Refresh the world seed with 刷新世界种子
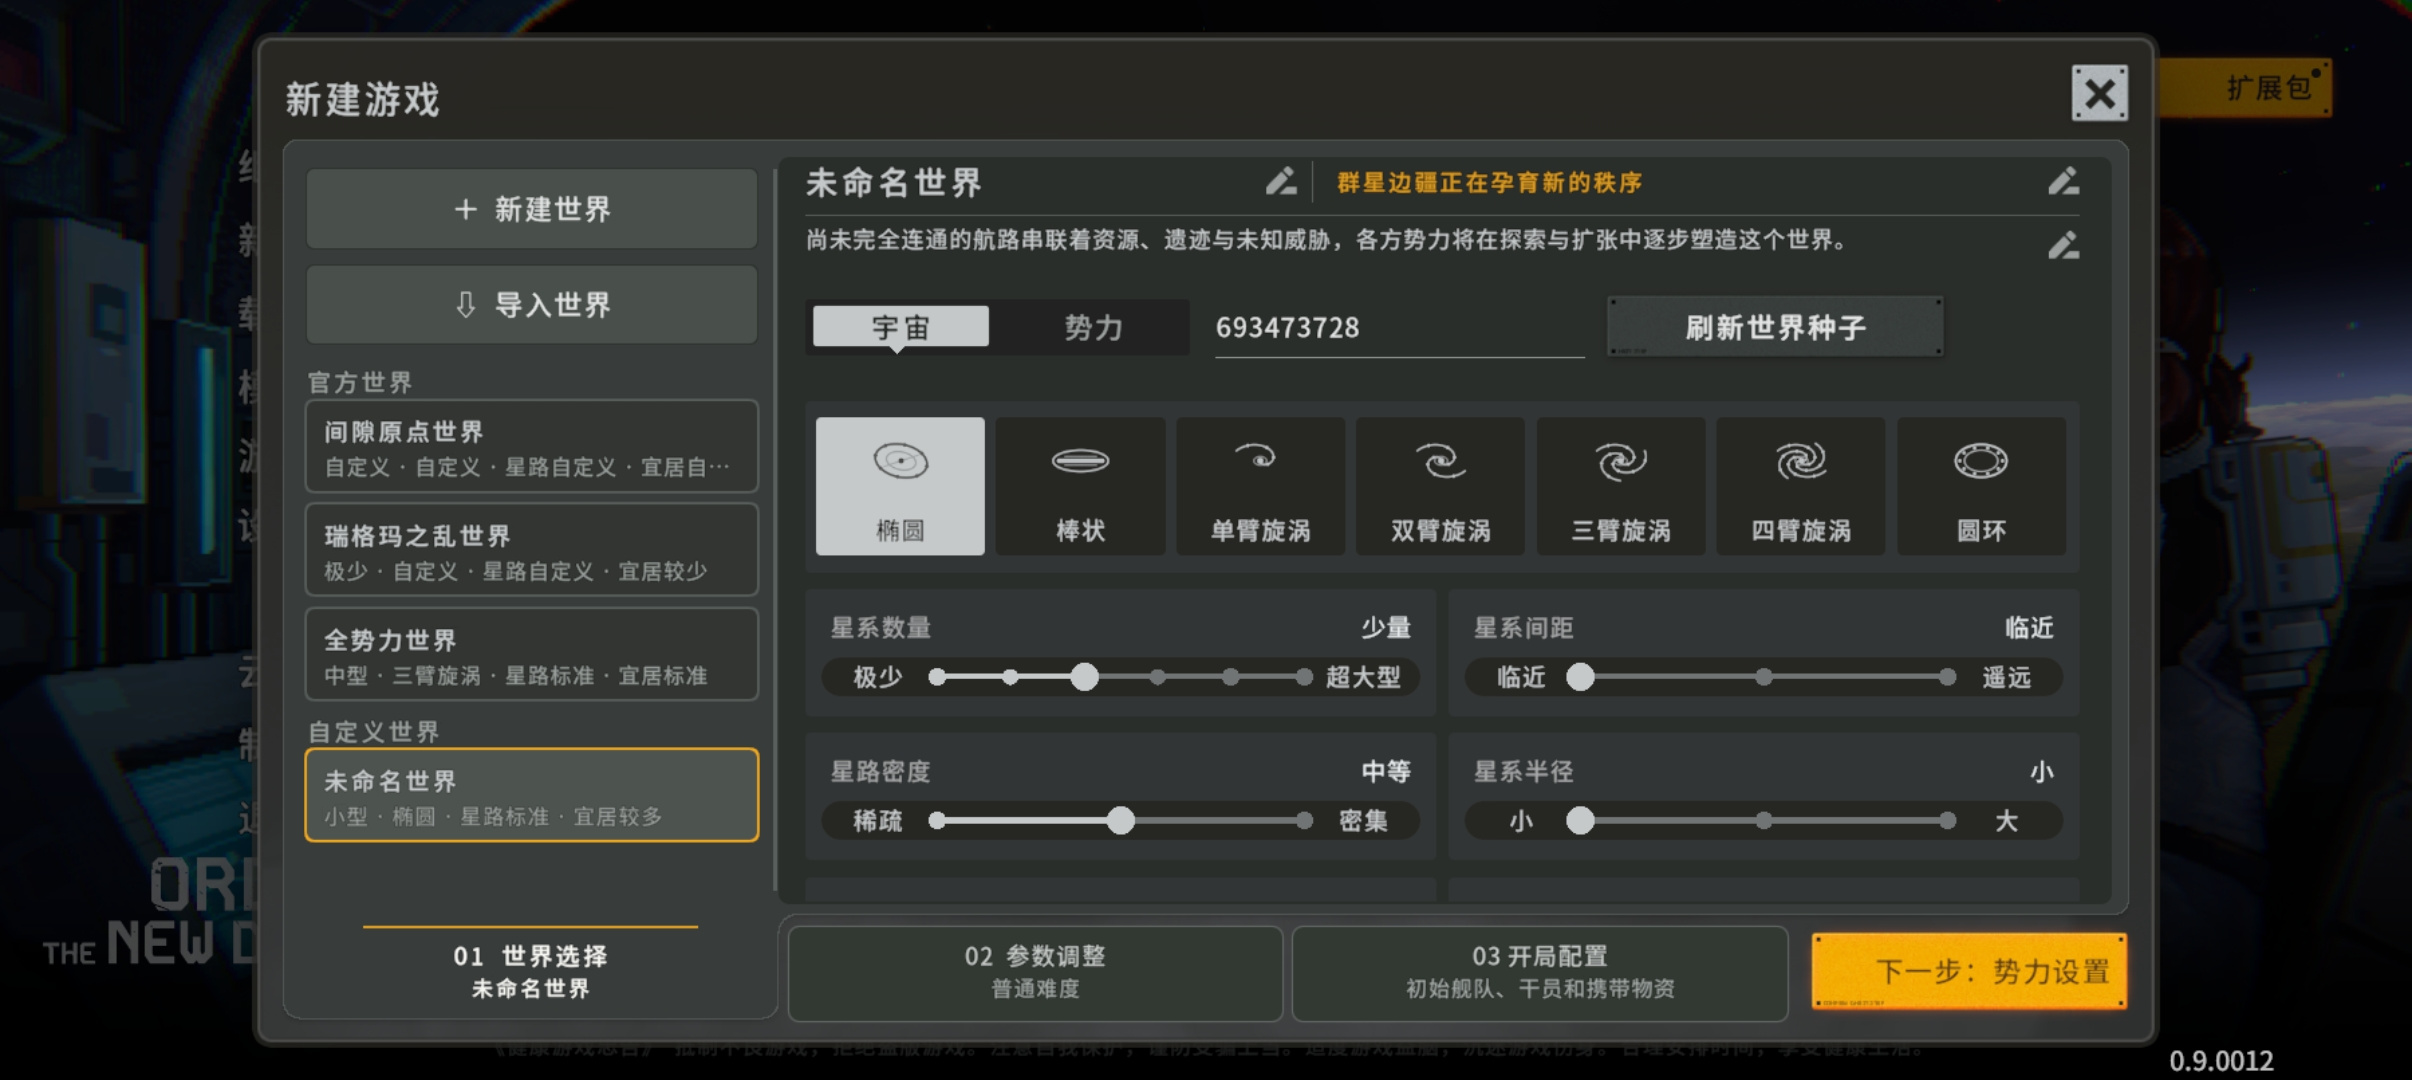Screen dimensions: 2412x1080 click(x=1775, y=327)
